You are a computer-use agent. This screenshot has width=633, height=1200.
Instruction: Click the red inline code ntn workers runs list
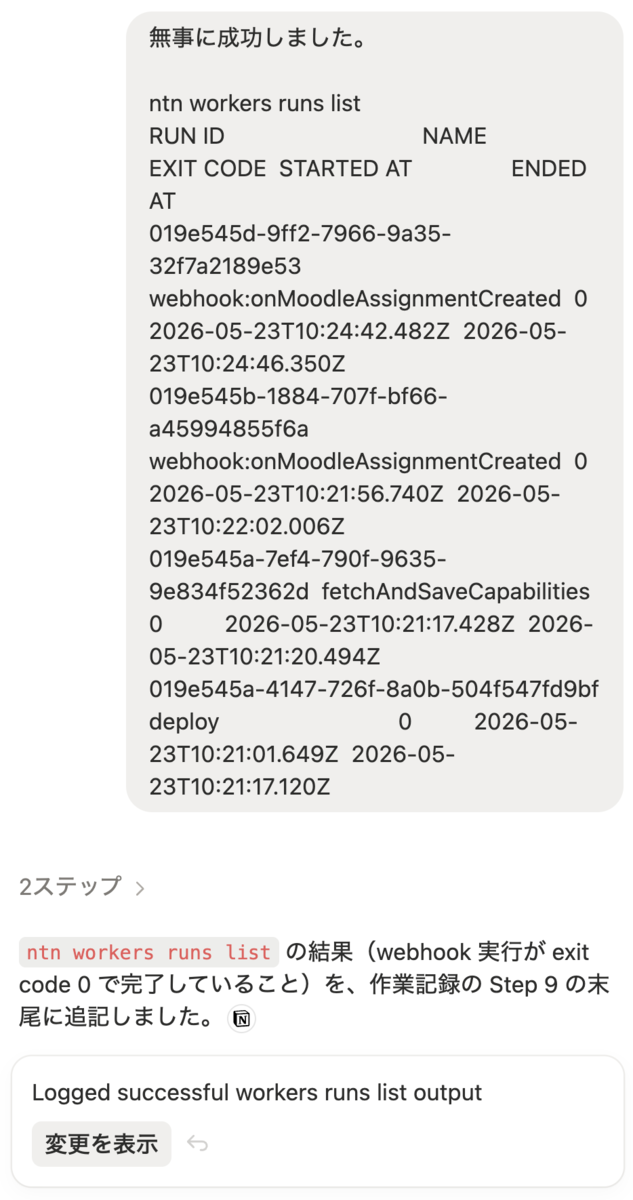[x=149, y=951]
